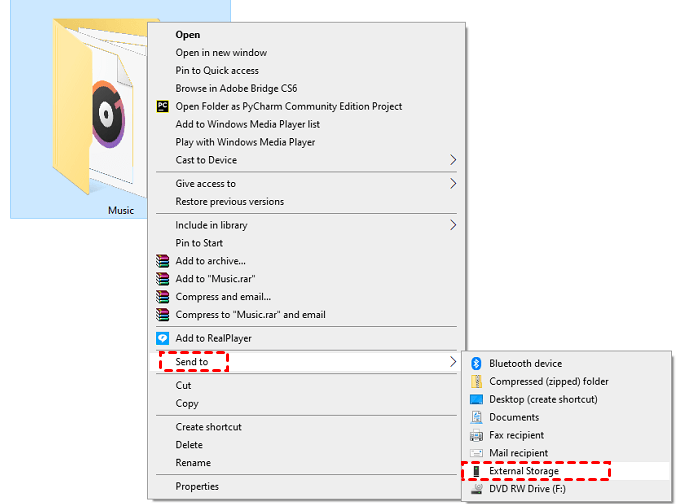Select Open in new window
The image size is (692, 504).
tap(306, 53)
